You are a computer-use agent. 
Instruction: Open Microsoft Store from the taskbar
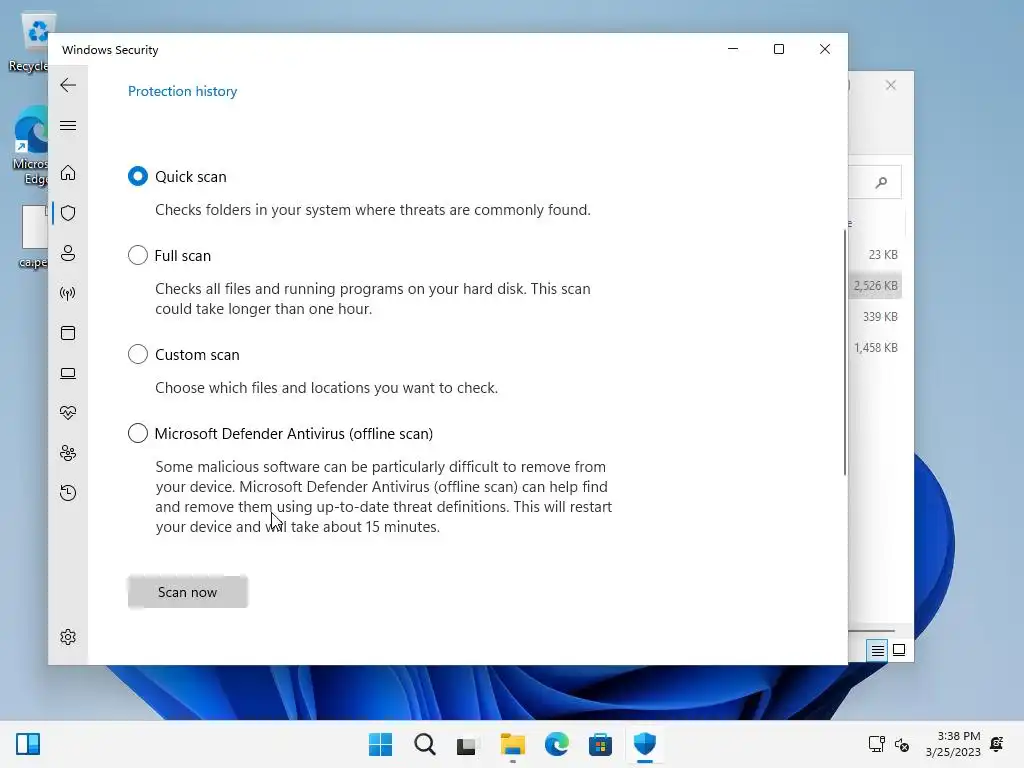600,744
